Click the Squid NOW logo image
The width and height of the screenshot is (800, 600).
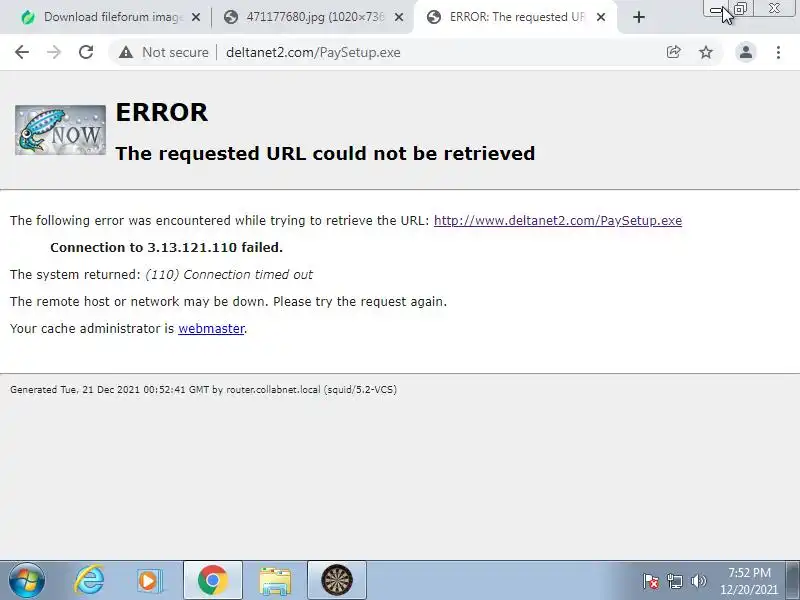[60, 130]
